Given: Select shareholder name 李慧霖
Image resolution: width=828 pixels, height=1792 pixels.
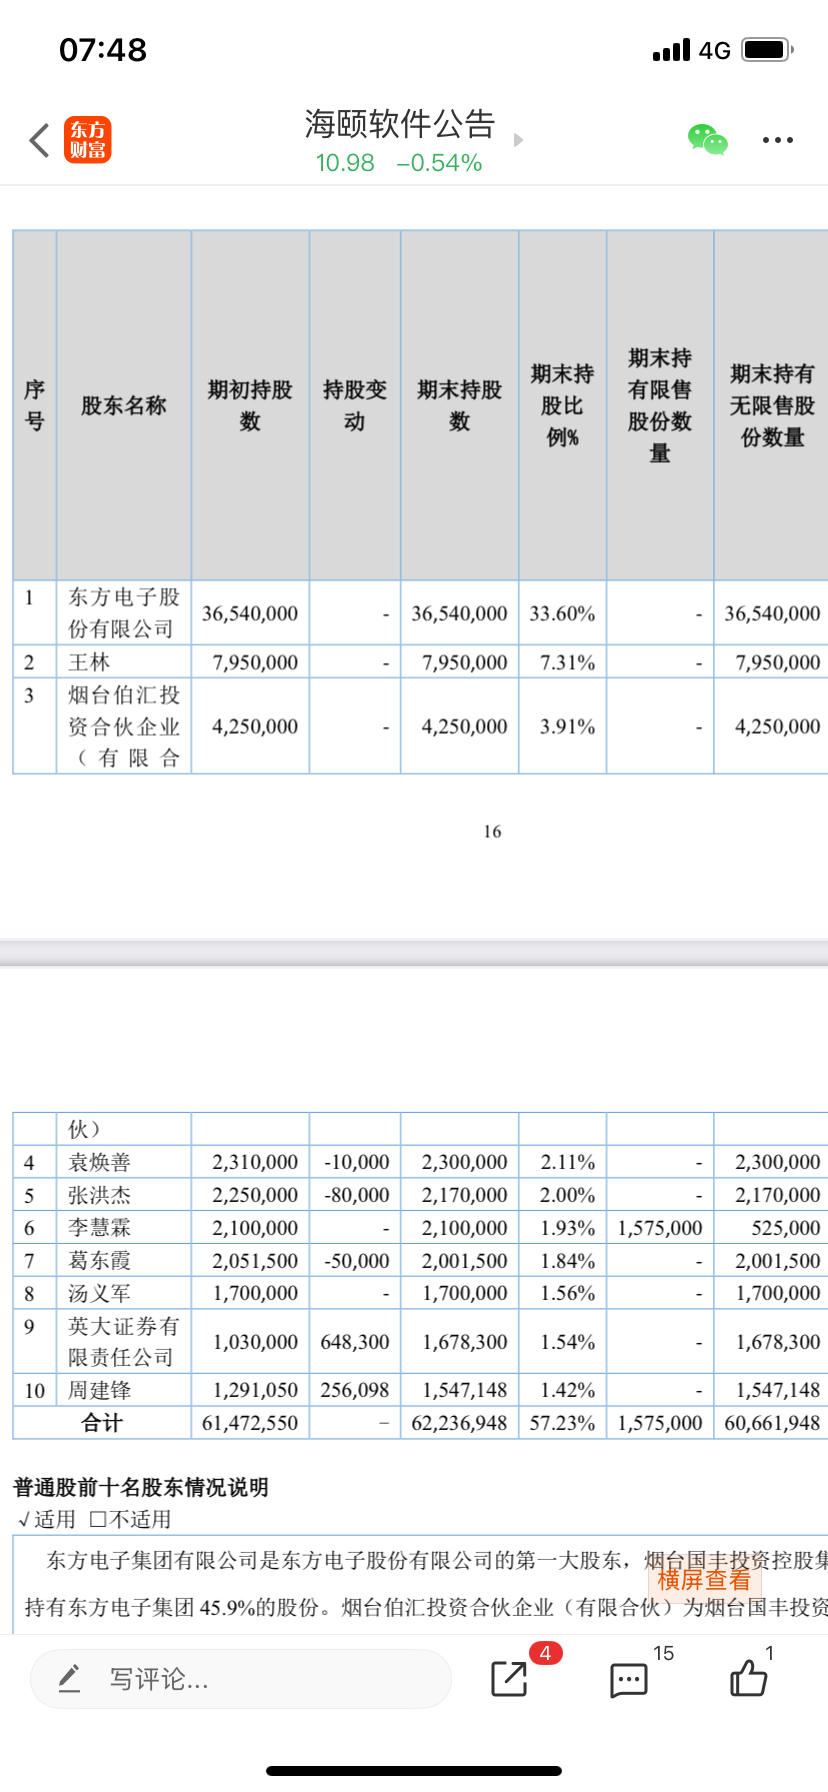Looking at the screenshot, I should pos(99,1228).
